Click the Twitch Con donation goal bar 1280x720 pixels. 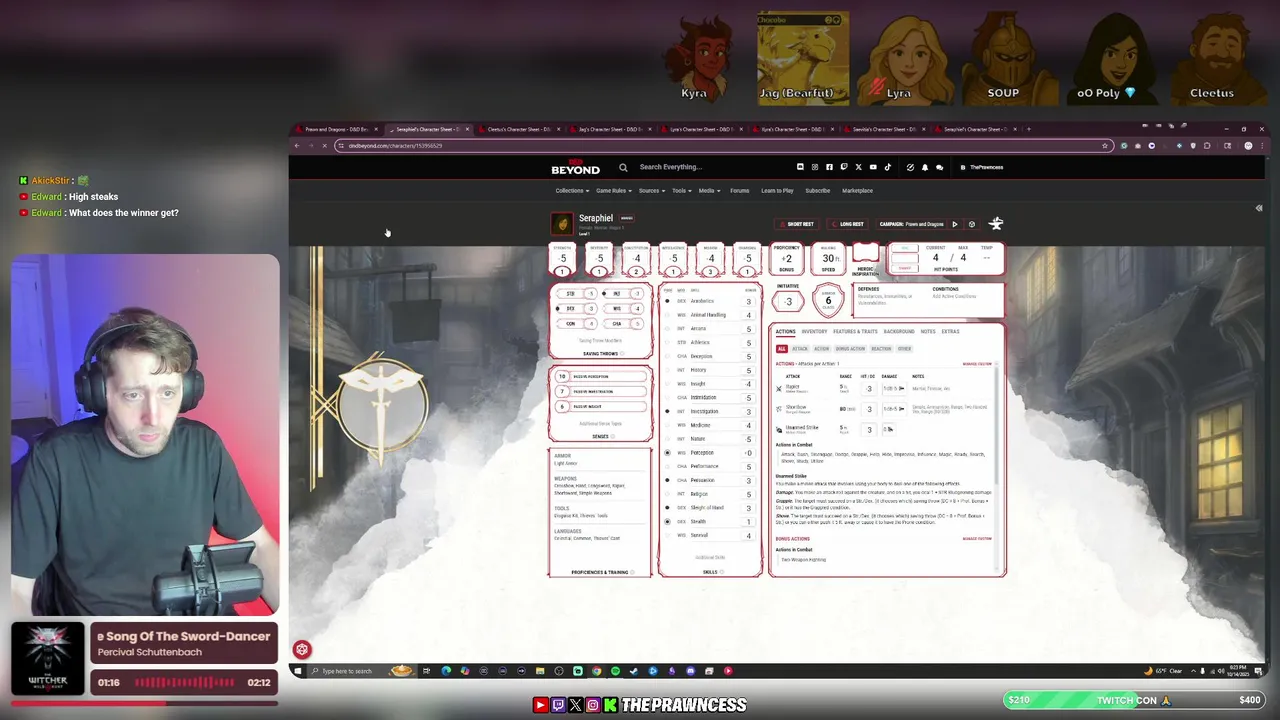point(1135,700)
